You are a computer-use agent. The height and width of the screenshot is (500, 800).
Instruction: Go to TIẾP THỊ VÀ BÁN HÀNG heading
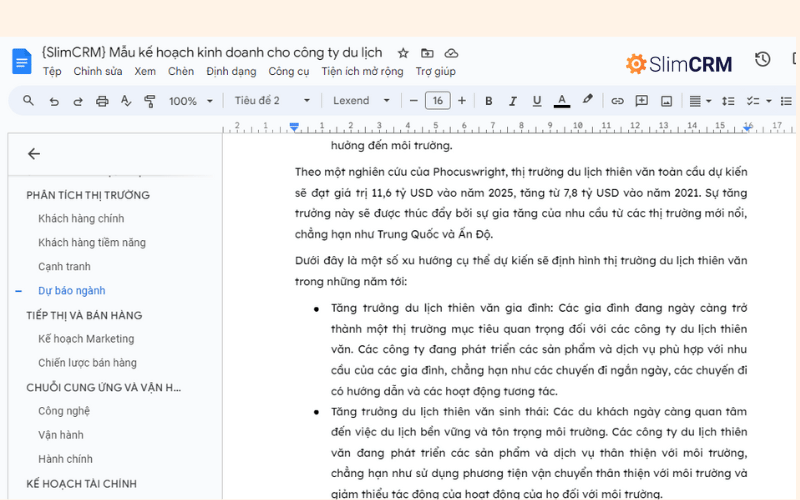84,315
